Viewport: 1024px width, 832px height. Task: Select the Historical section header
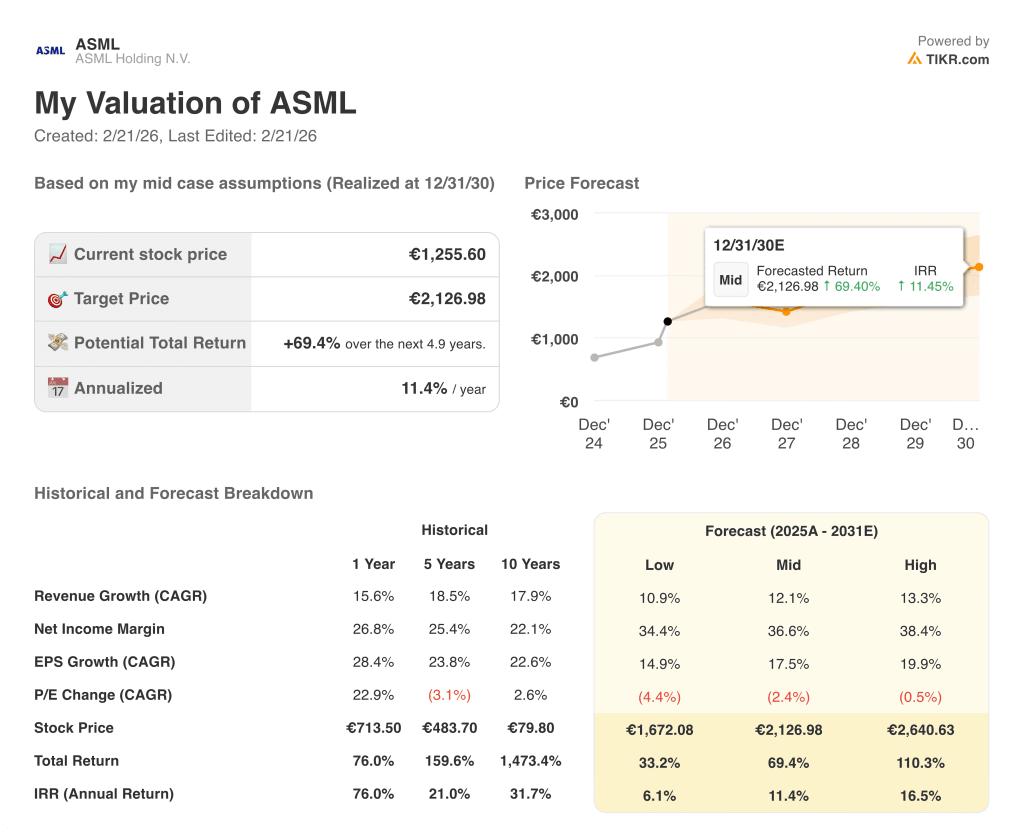(454, 530)
